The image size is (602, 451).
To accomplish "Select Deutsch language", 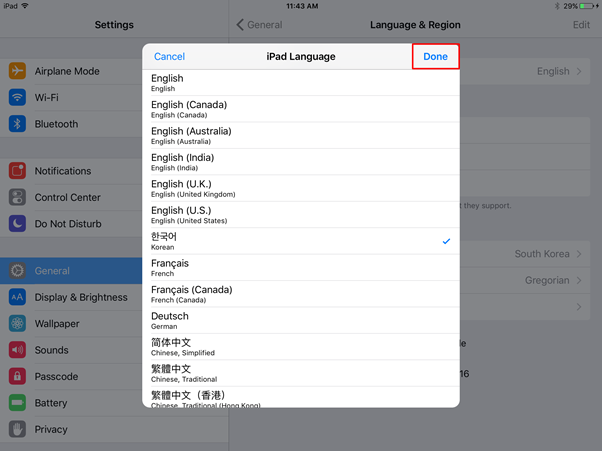I will 301,321.
